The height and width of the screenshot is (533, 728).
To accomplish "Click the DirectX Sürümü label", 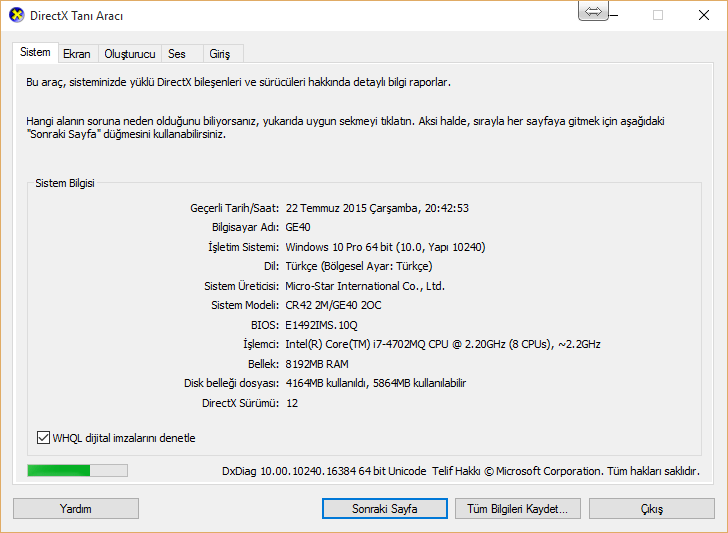I will (x=240, y=403).
